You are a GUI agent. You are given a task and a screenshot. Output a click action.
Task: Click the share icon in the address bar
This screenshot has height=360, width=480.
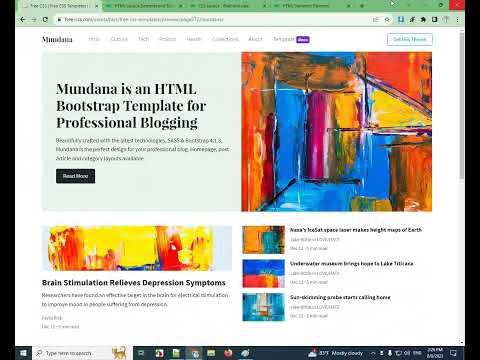pos(376,20)
